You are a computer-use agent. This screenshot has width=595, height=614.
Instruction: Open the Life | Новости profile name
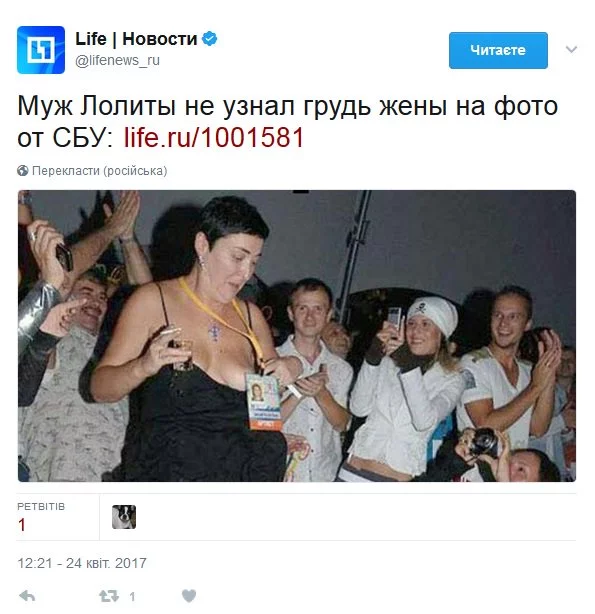click(x=136, y=39)
